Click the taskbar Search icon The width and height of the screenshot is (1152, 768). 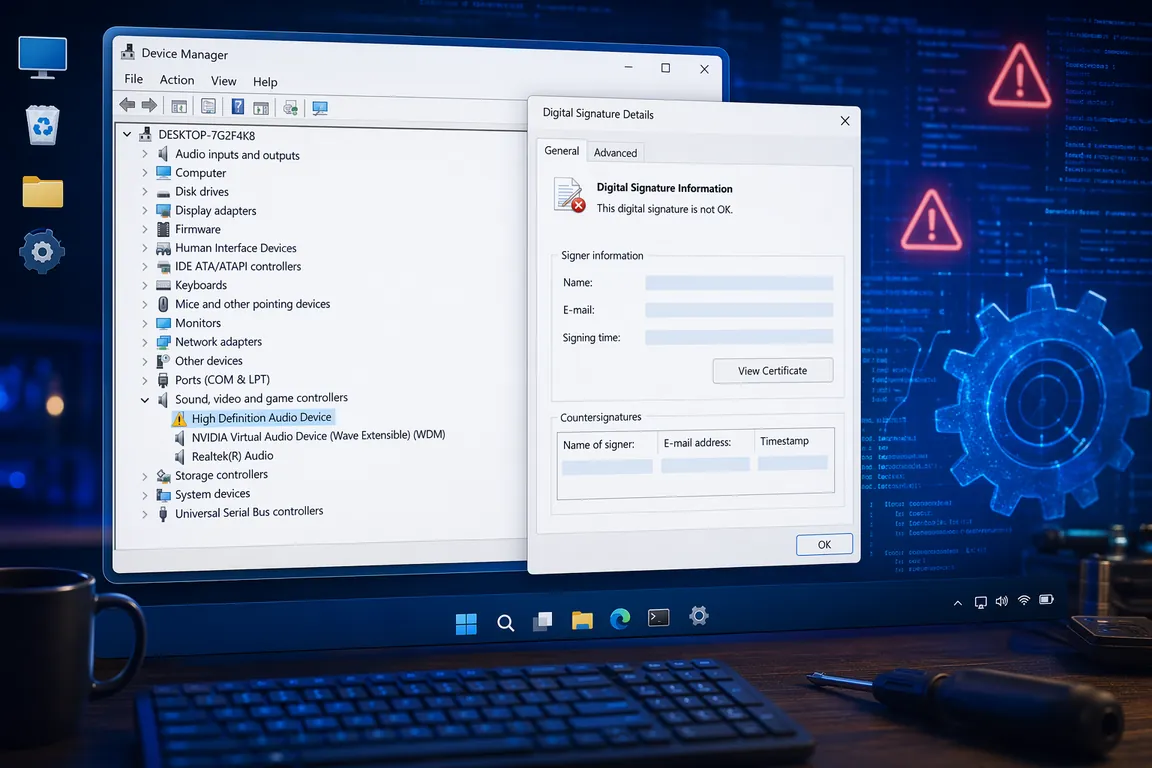505,623
